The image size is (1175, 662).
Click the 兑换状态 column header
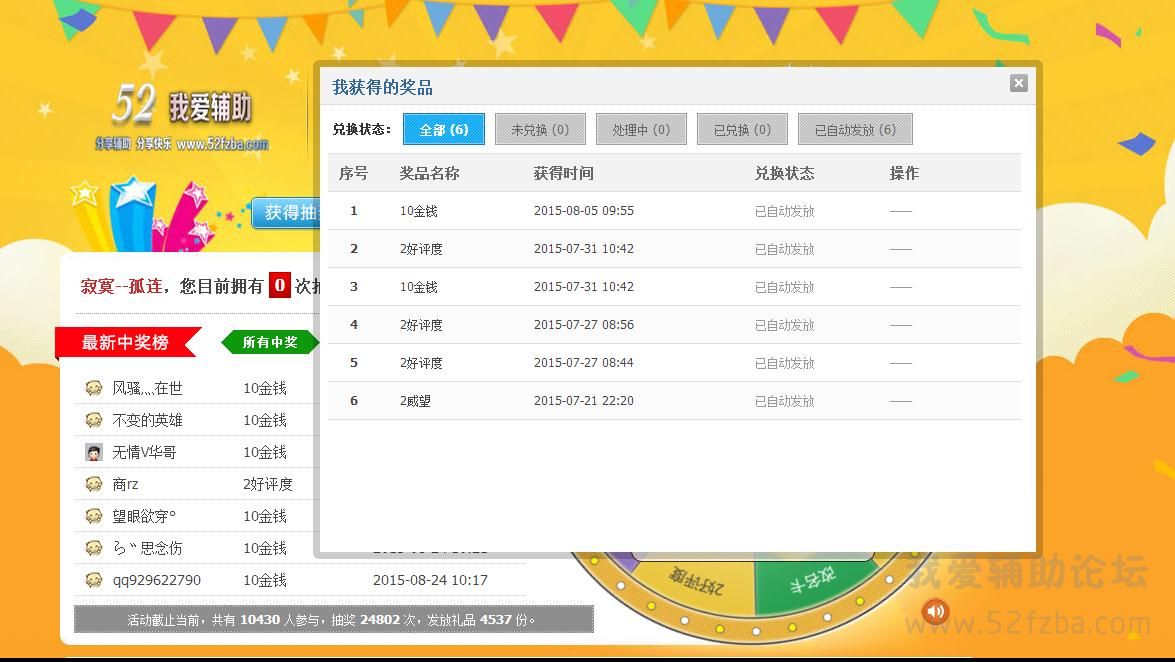[x=784, y=173]
